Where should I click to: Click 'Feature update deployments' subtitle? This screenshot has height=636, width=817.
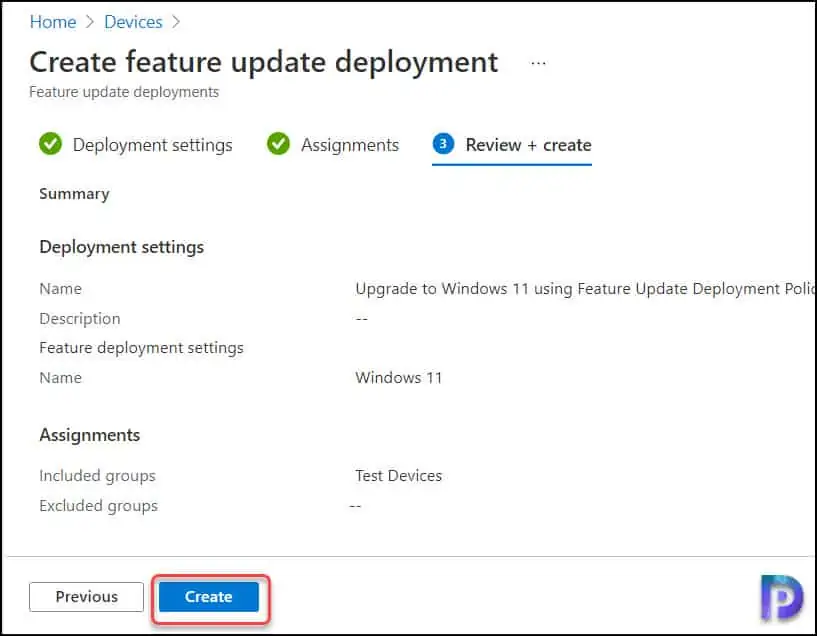pyautogui.click(x=124, y=92)
